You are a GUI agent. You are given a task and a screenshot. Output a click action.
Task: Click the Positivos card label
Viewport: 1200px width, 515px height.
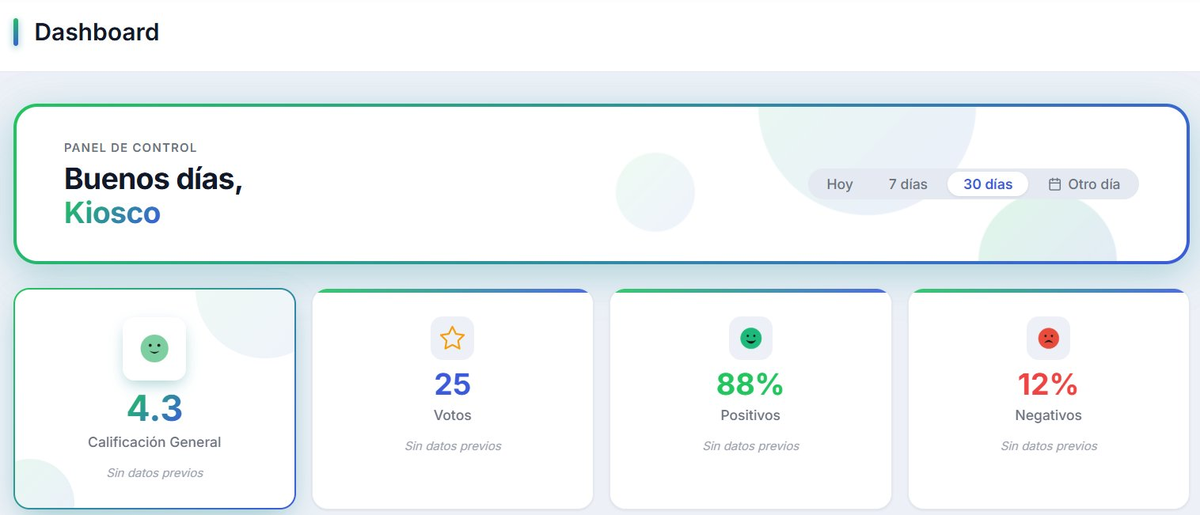coord(750,415)
